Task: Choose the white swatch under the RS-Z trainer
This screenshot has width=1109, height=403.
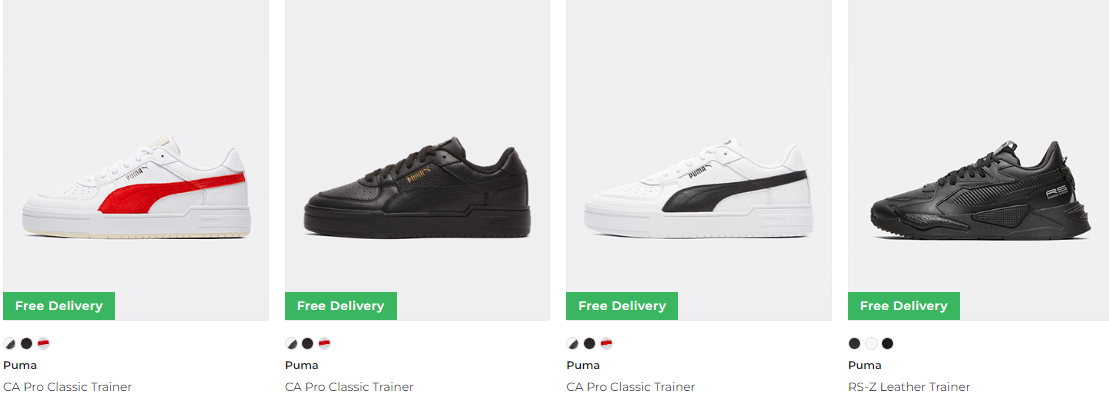Action: pyautogui.click(x=871, y=344)
